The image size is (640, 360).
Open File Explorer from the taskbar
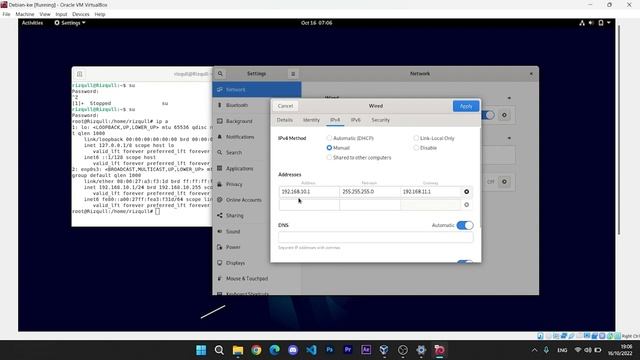point(238,350)
